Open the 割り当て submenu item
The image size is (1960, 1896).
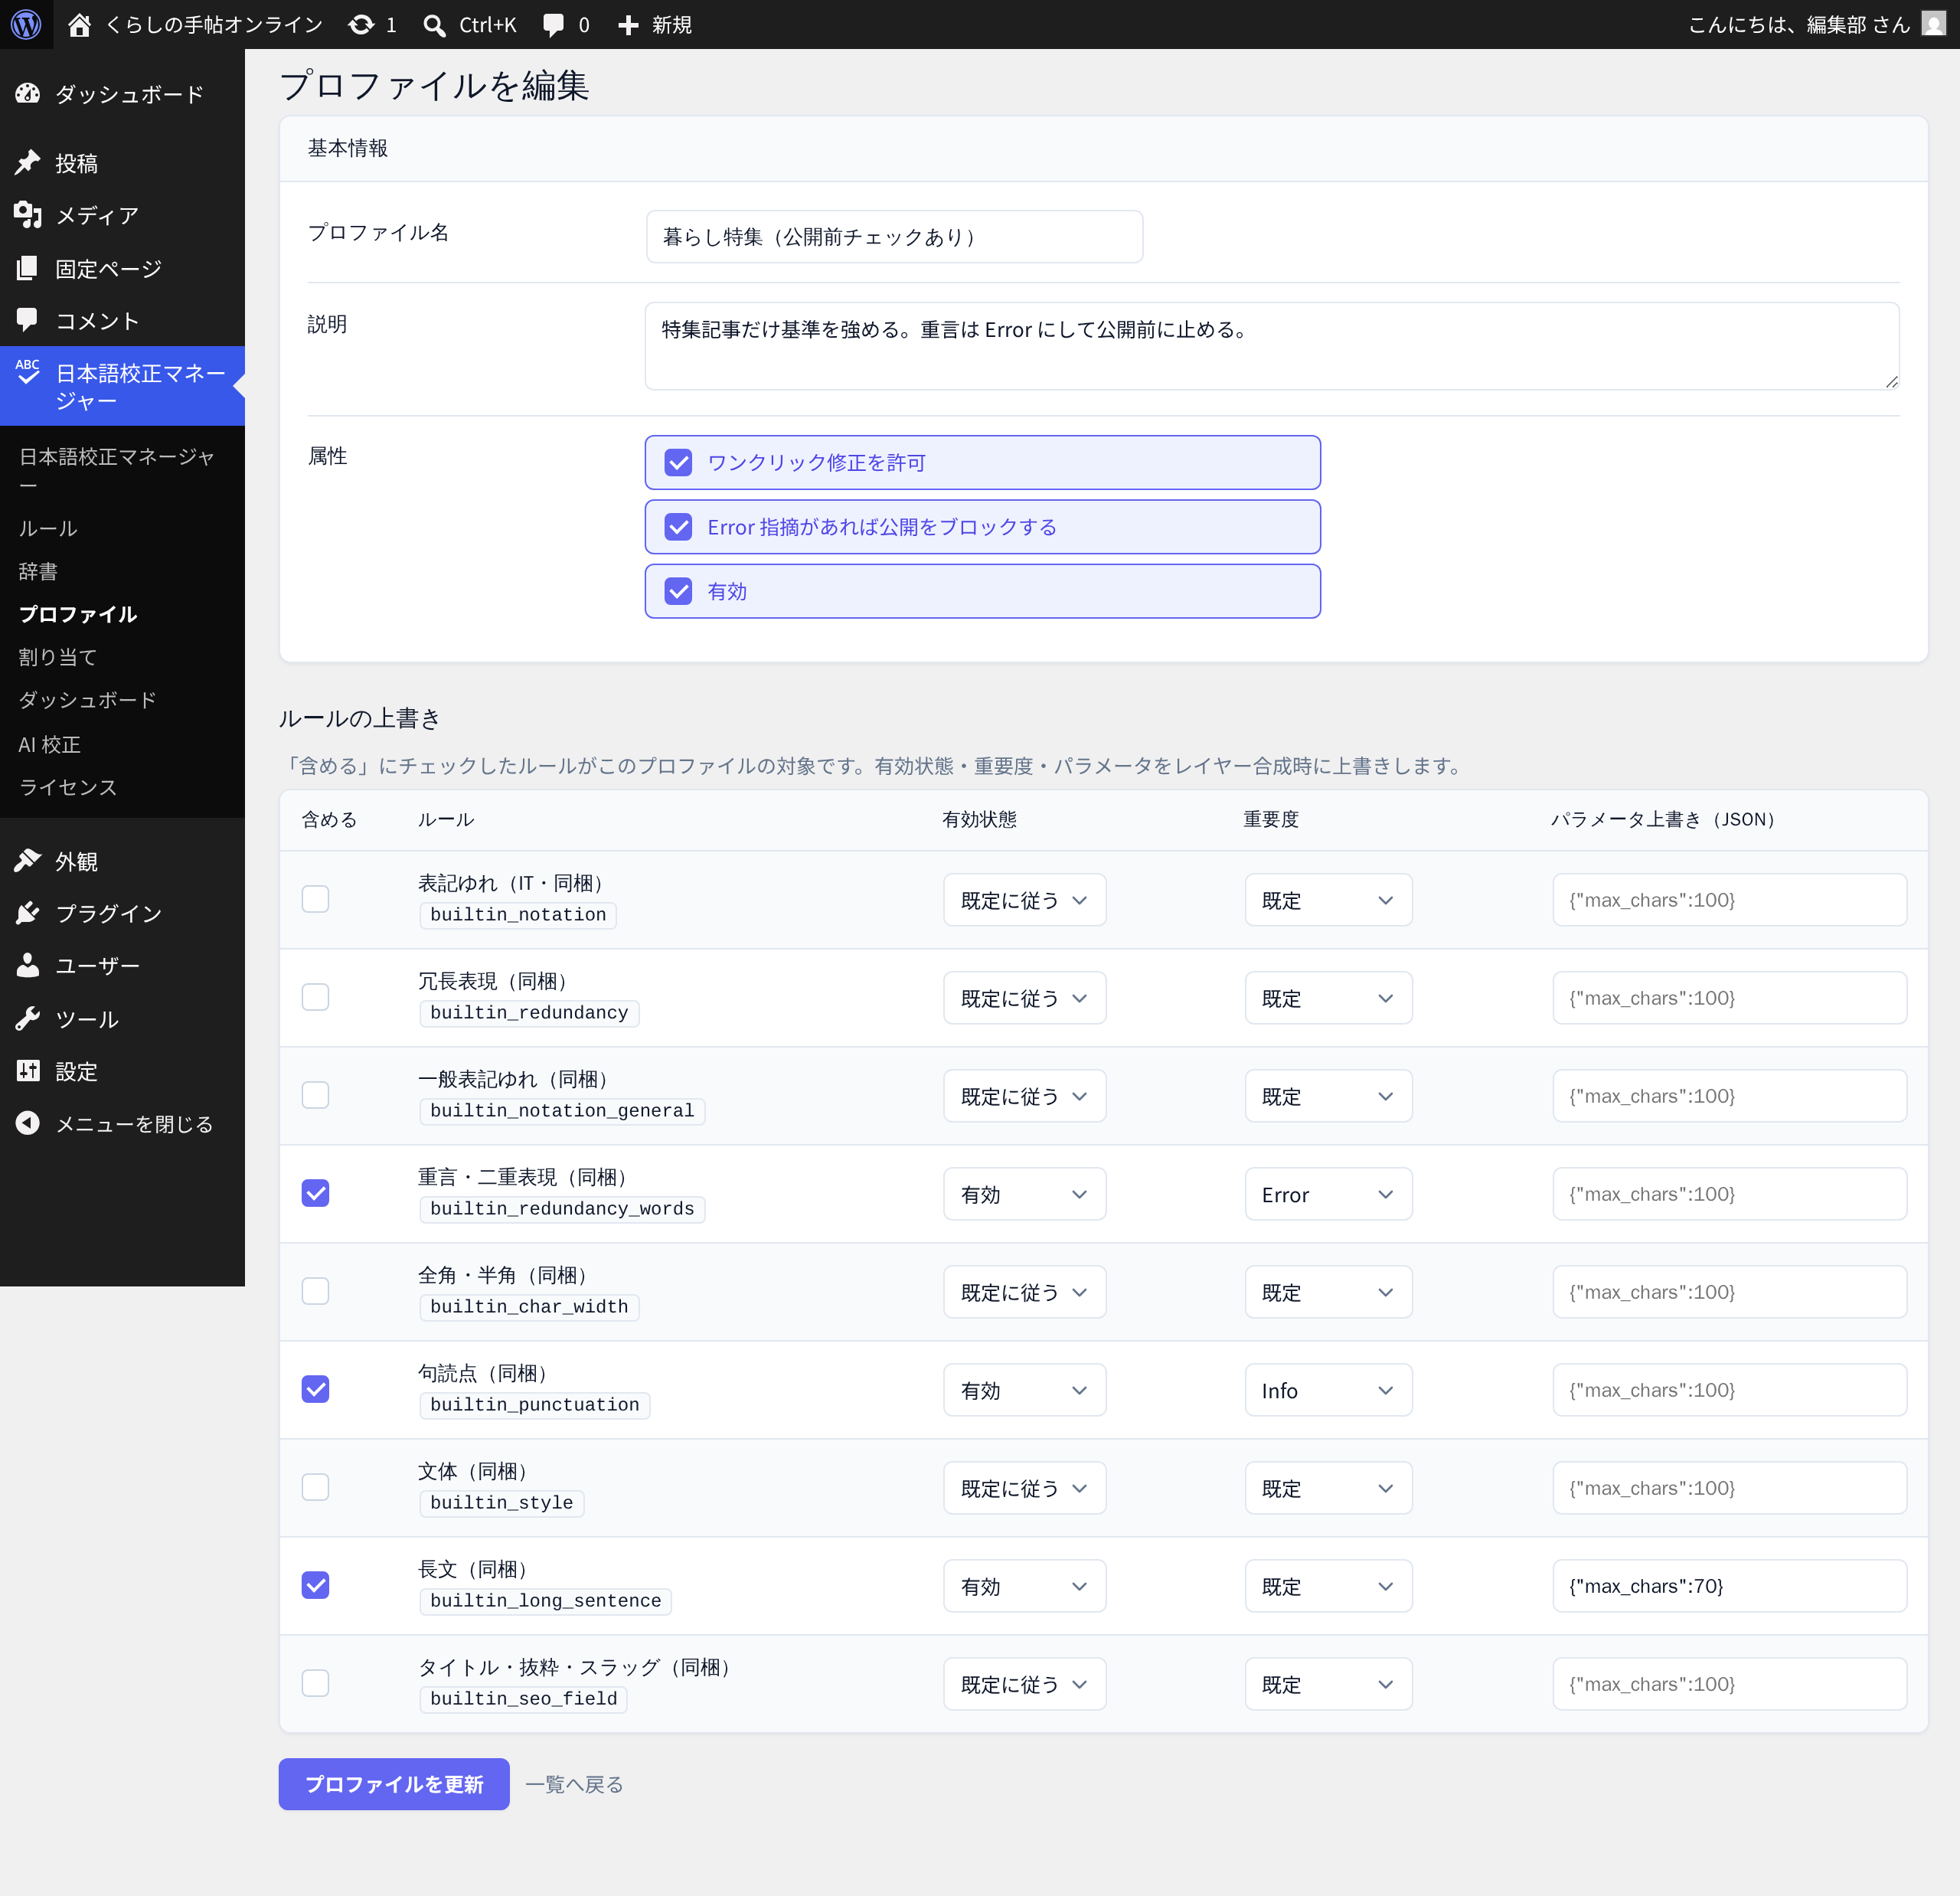click(58, 657)
